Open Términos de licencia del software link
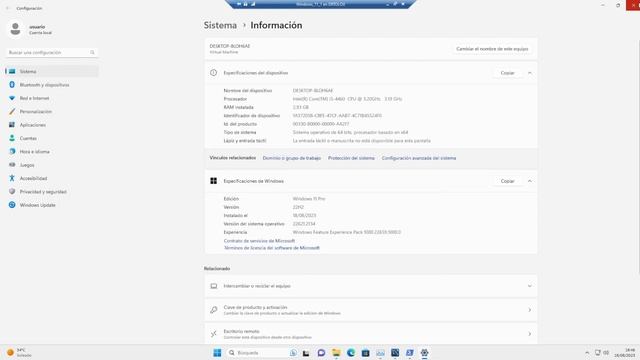 pyautogui.click(x=271, y=248)
